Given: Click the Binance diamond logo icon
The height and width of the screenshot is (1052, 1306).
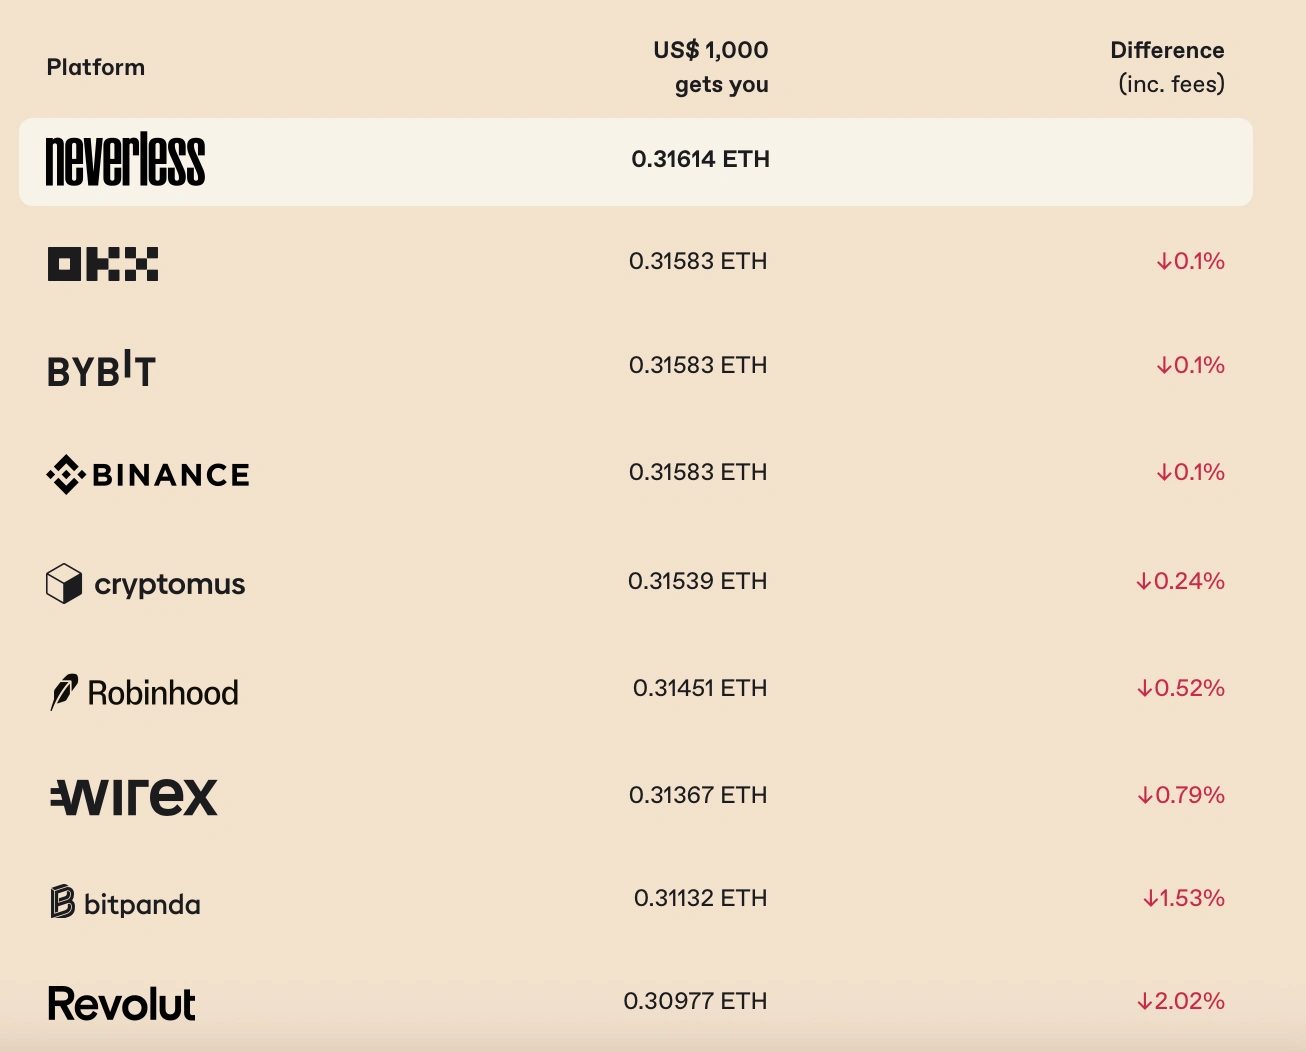Looking at the screenshot, I should pos(65,475).
